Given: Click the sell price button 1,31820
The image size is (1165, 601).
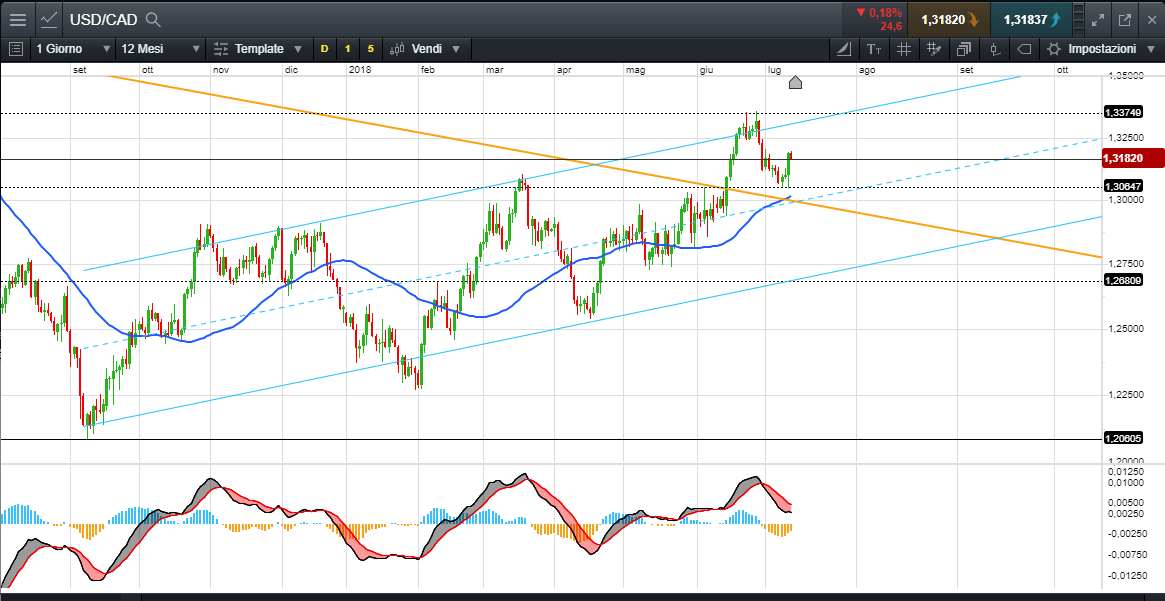Looking at the screenshot, I should pyautogui.click(x=949, y=20).
